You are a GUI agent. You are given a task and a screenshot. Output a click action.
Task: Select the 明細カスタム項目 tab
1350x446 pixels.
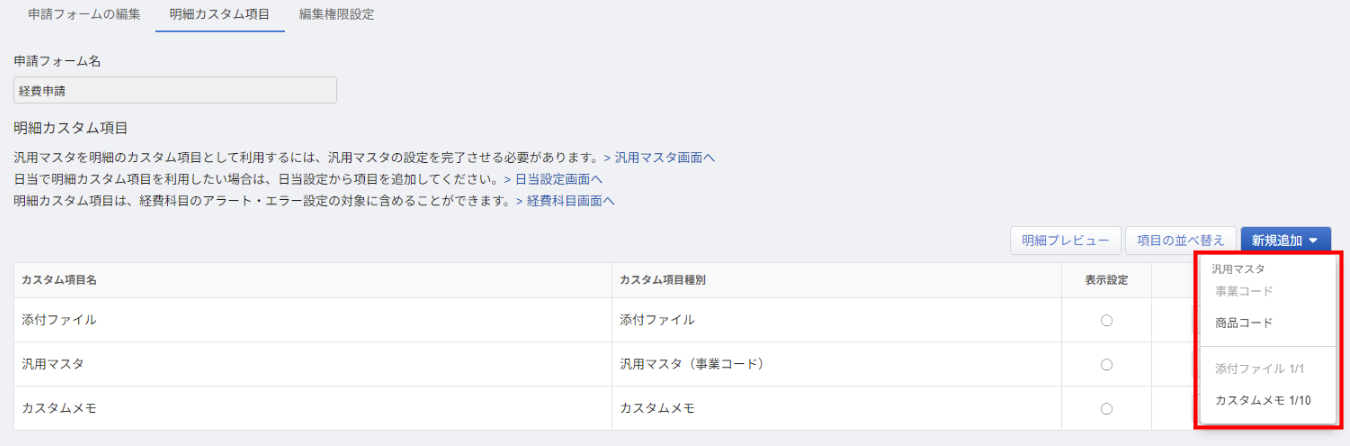220,15
